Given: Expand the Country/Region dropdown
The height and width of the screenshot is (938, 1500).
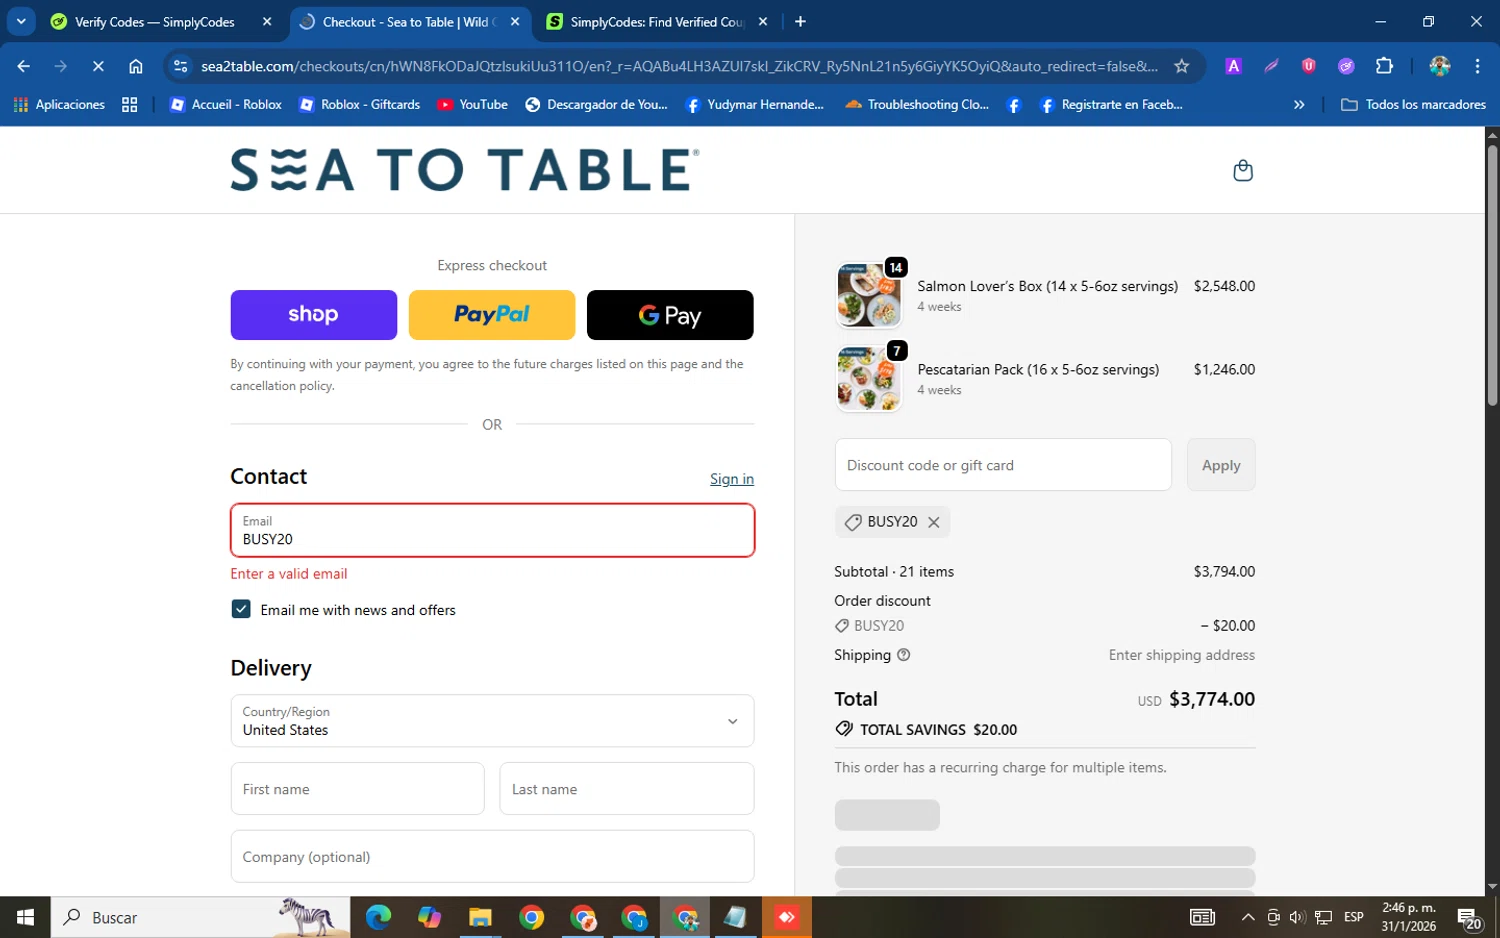Looking at the screenshot, I should tap(492, 721).
